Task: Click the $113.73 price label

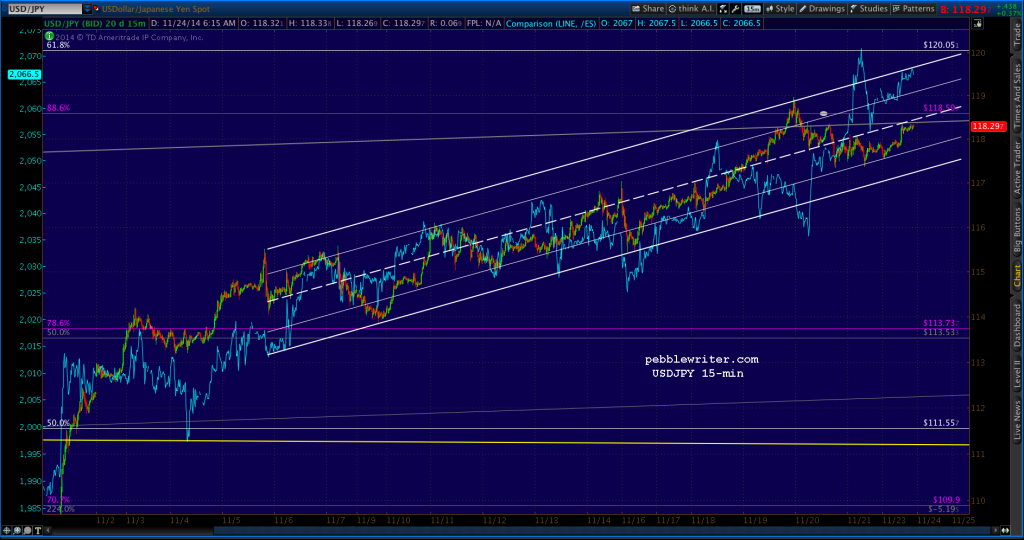Action: click(x=941, y=323)
